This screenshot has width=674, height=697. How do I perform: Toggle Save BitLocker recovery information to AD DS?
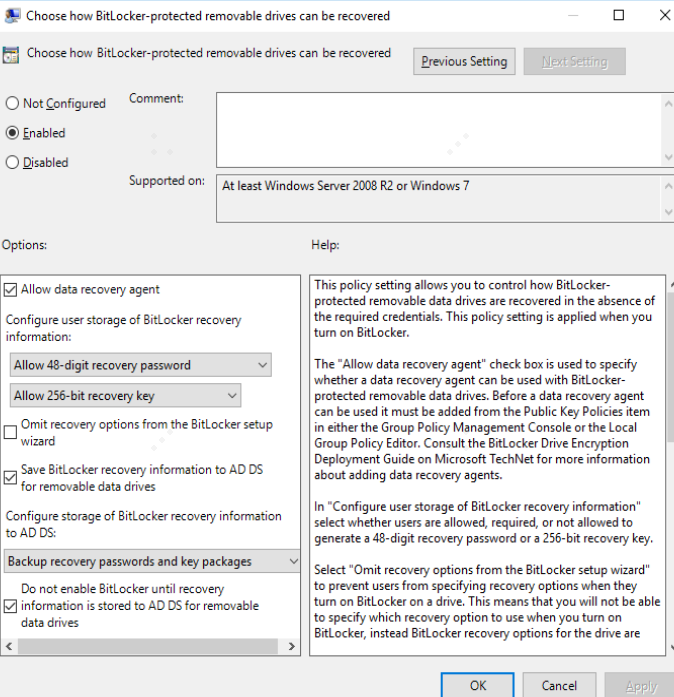point(10,478)
